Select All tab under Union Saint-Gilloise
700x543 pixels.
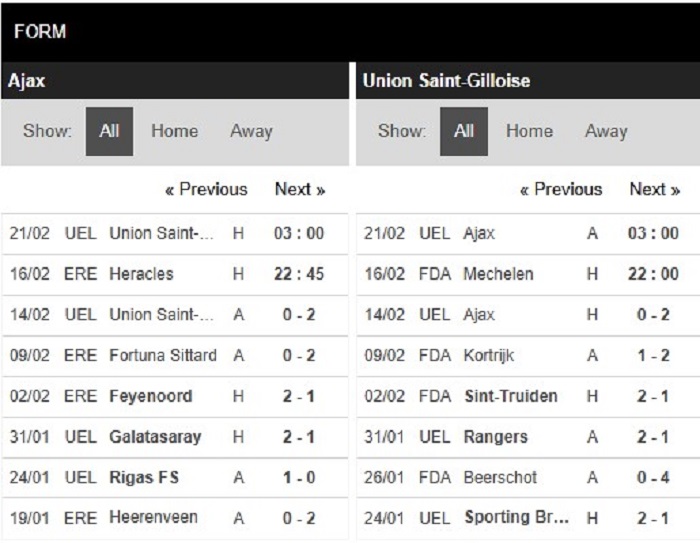(x=464, y=131)
